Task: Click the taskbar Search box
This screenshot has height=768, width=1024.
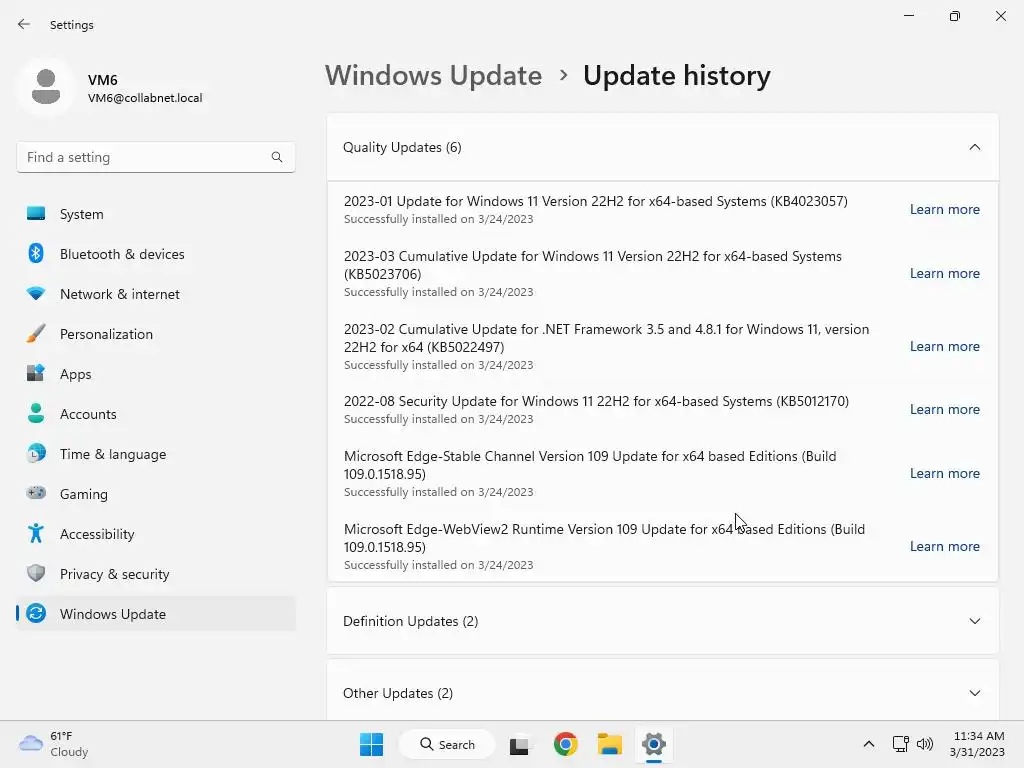Action: tap(447, 744)
